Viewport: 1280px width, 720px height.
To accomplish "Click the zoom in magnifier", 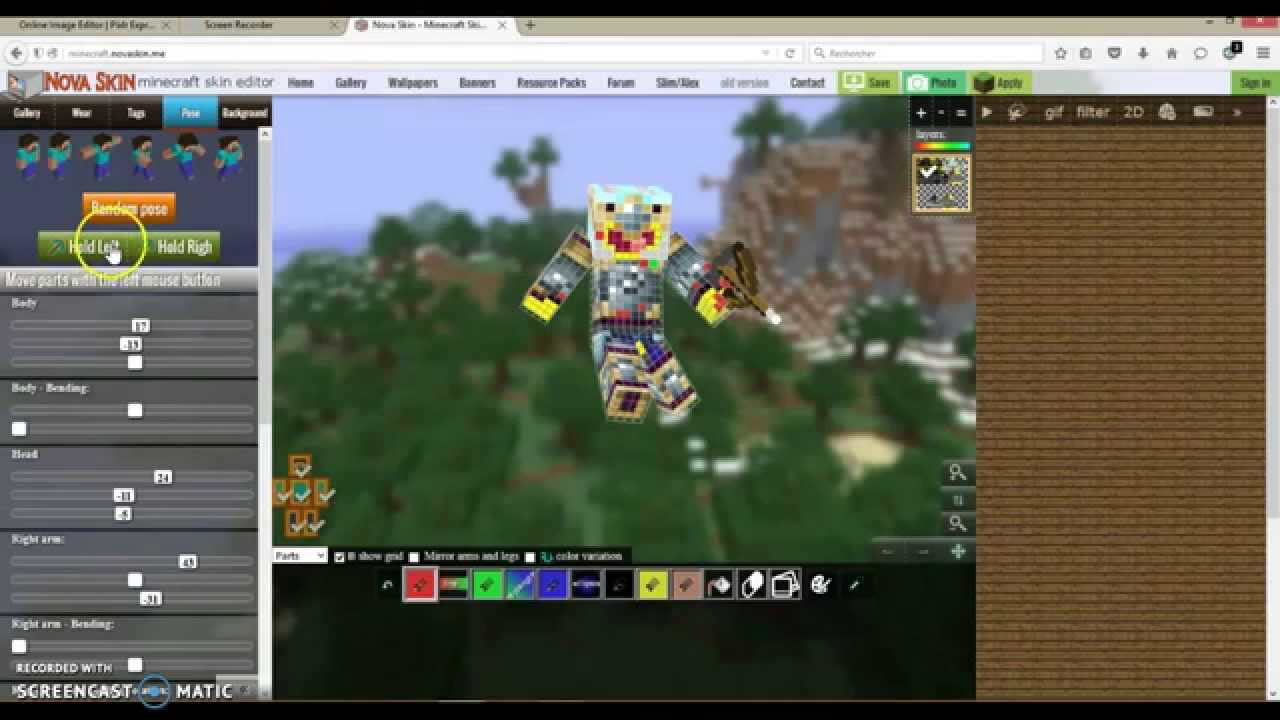I will coord(957,473).
